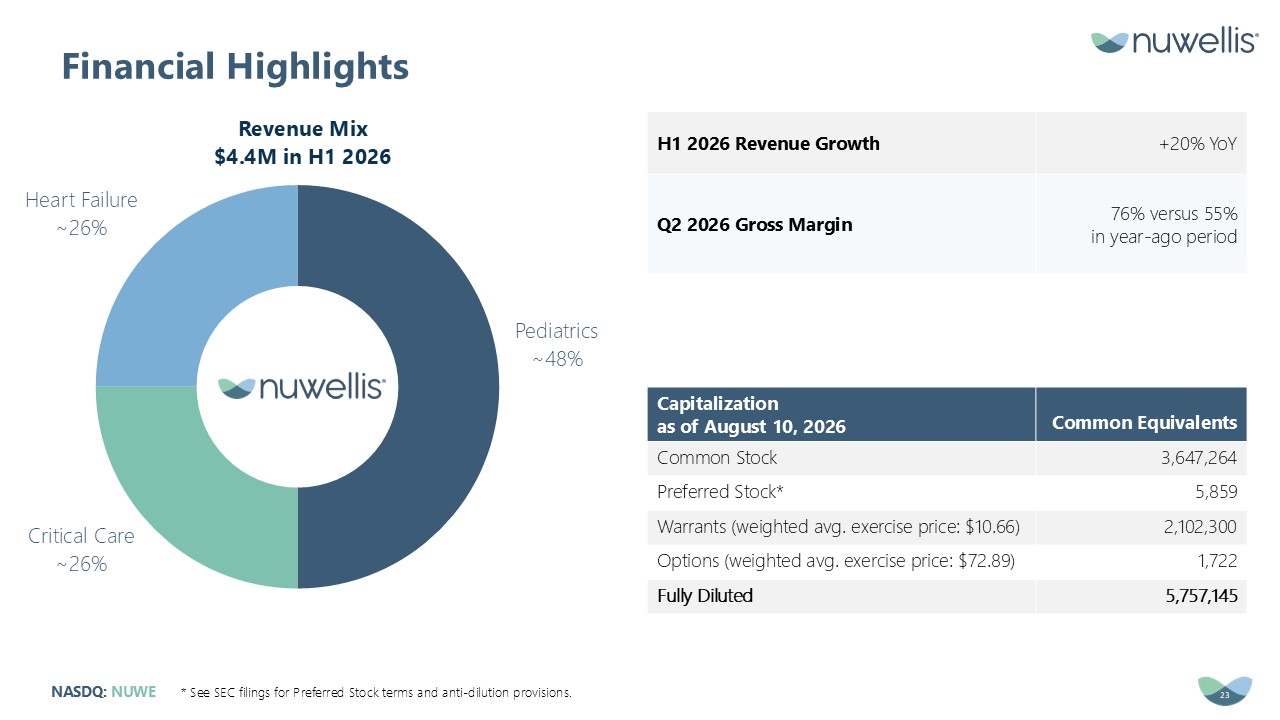Viewport: 1280px width, 720px height.
Task: Click the Heart Failure ~26% label
Action: click(x=81, y=214)
